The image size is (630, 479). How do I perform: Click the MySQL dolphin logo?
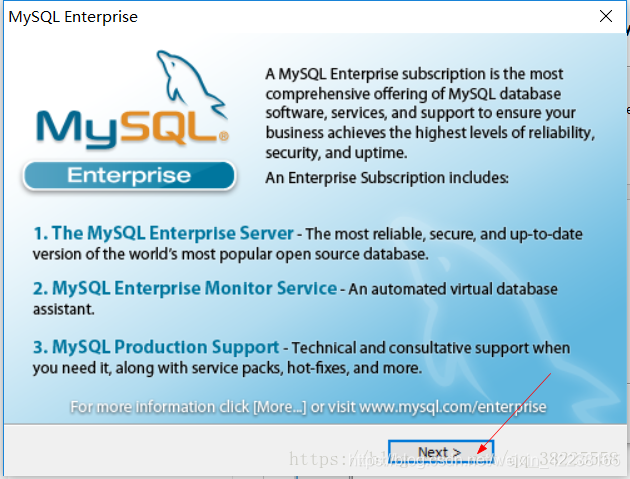133,99
